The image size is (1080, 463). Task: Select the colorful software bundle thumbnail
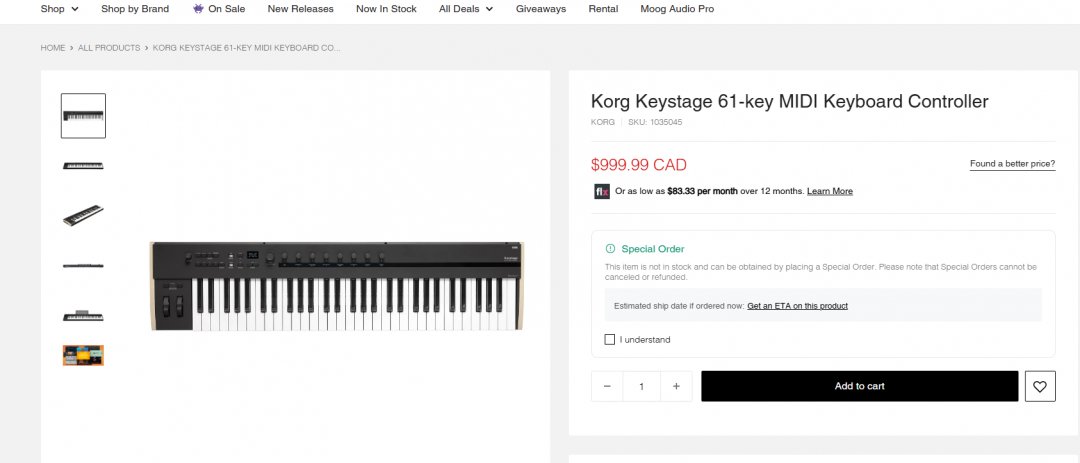point(83,356)
